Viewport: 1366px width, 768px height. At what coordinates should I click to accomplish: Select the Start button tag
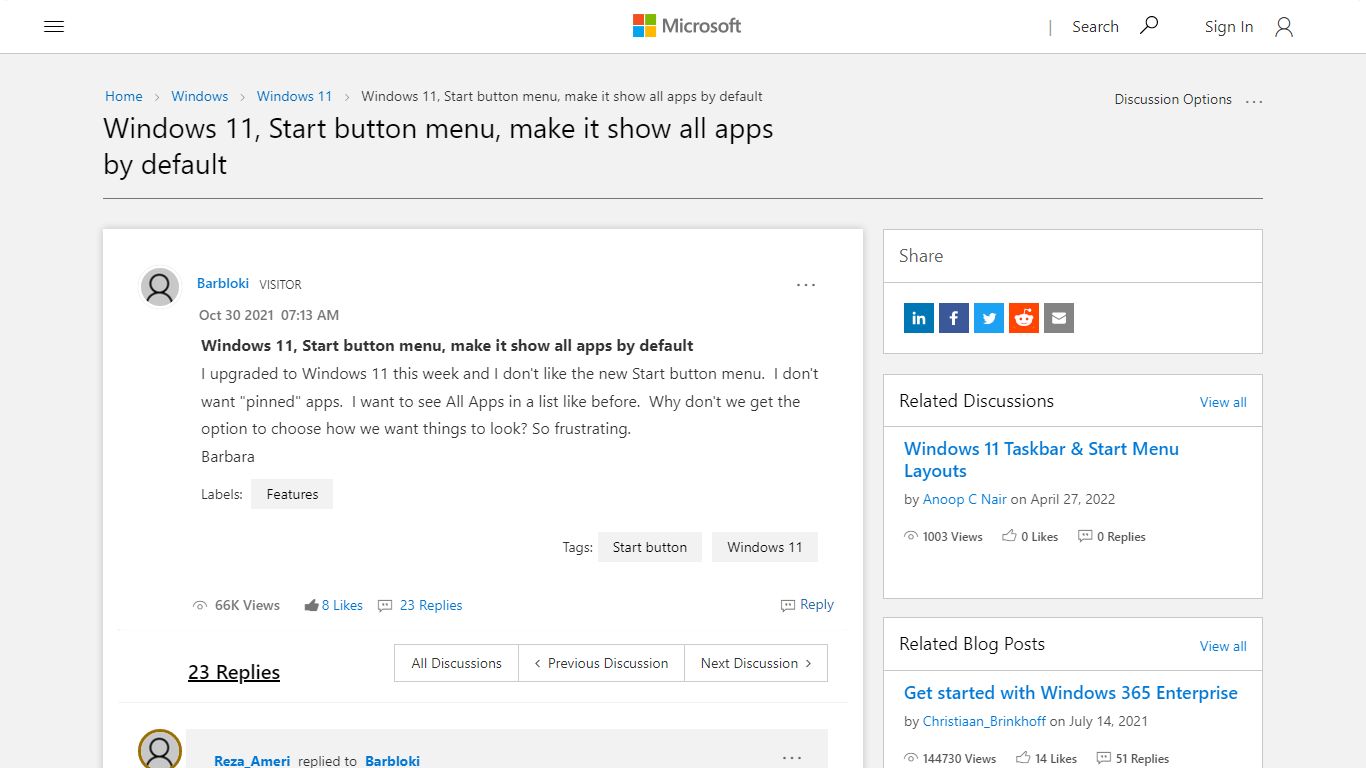pyautogui.click(x=650, y=547)
